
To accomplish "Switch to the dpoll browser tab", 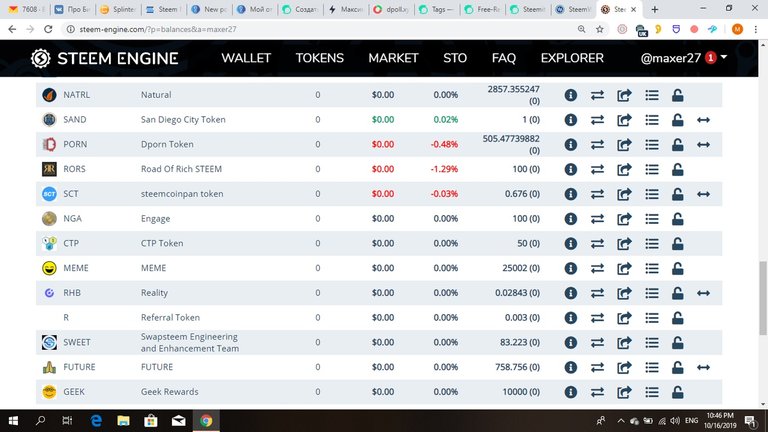I will tap(391, 9).
